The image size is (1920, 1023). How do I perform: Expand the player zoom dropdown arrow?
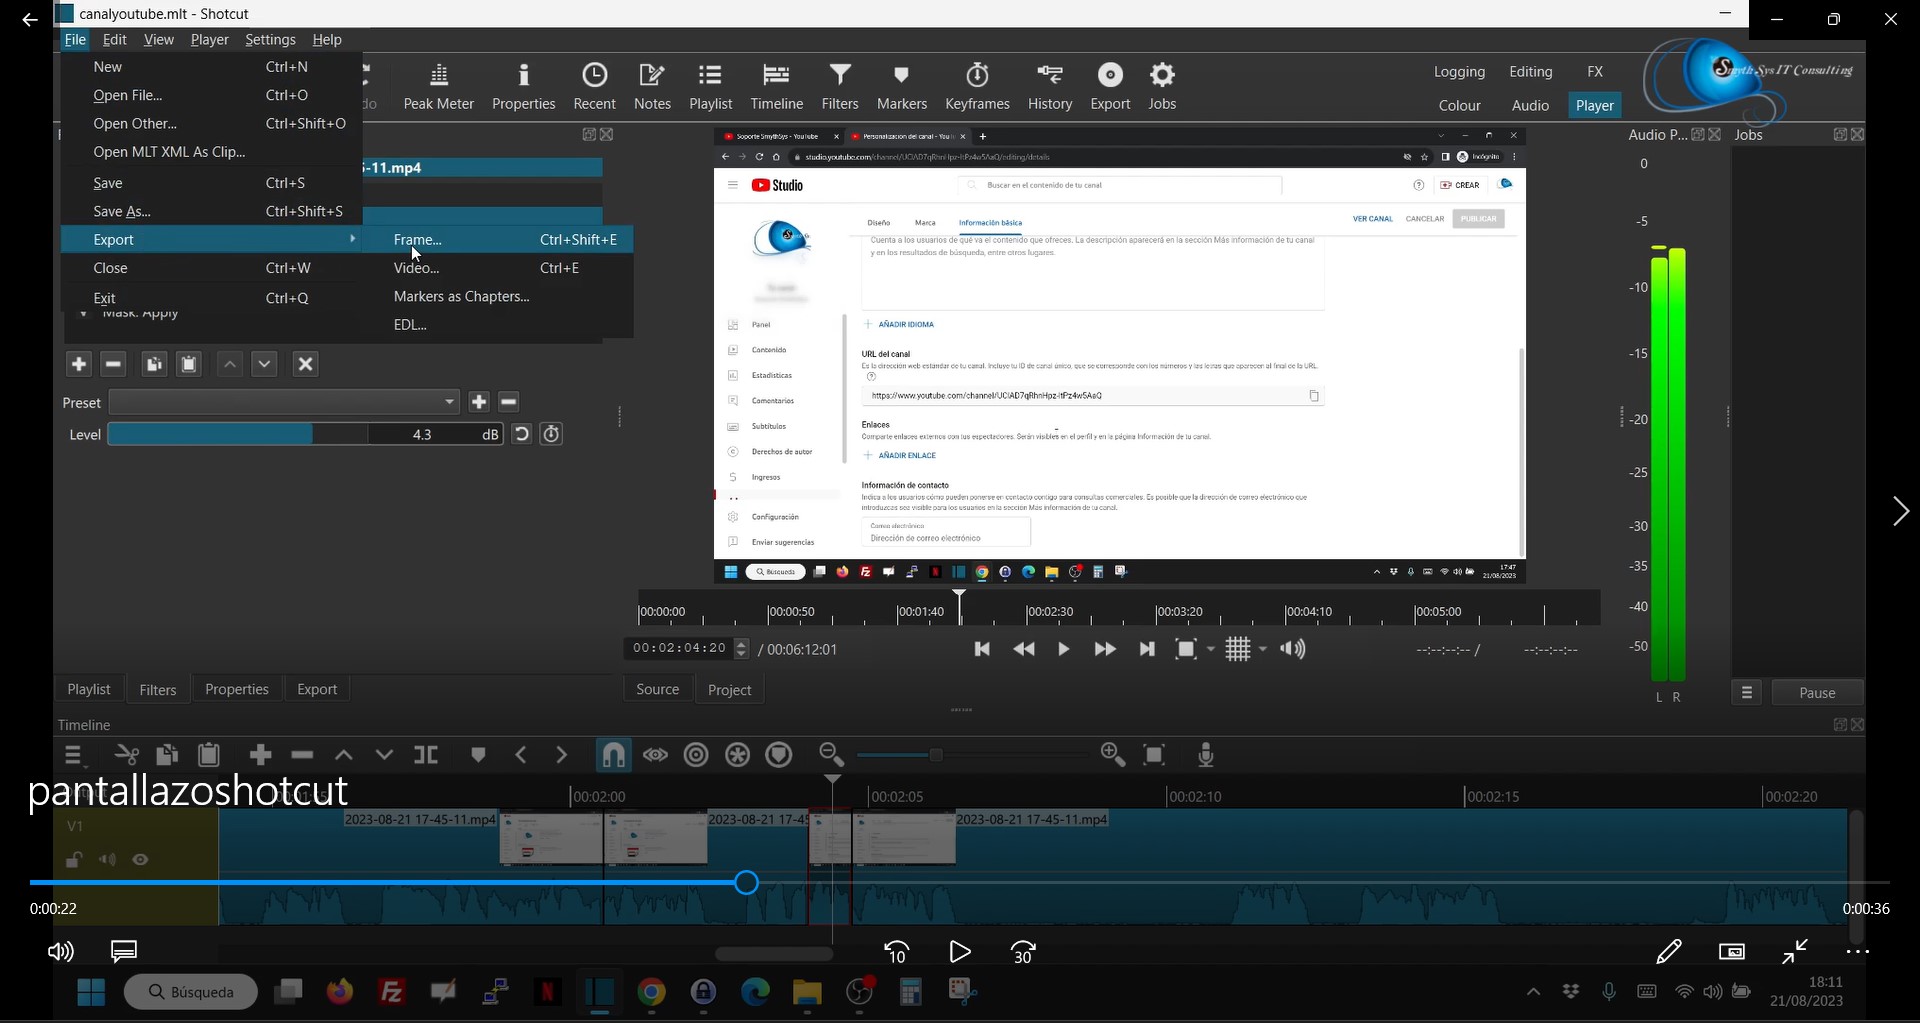coord(1211,650)
